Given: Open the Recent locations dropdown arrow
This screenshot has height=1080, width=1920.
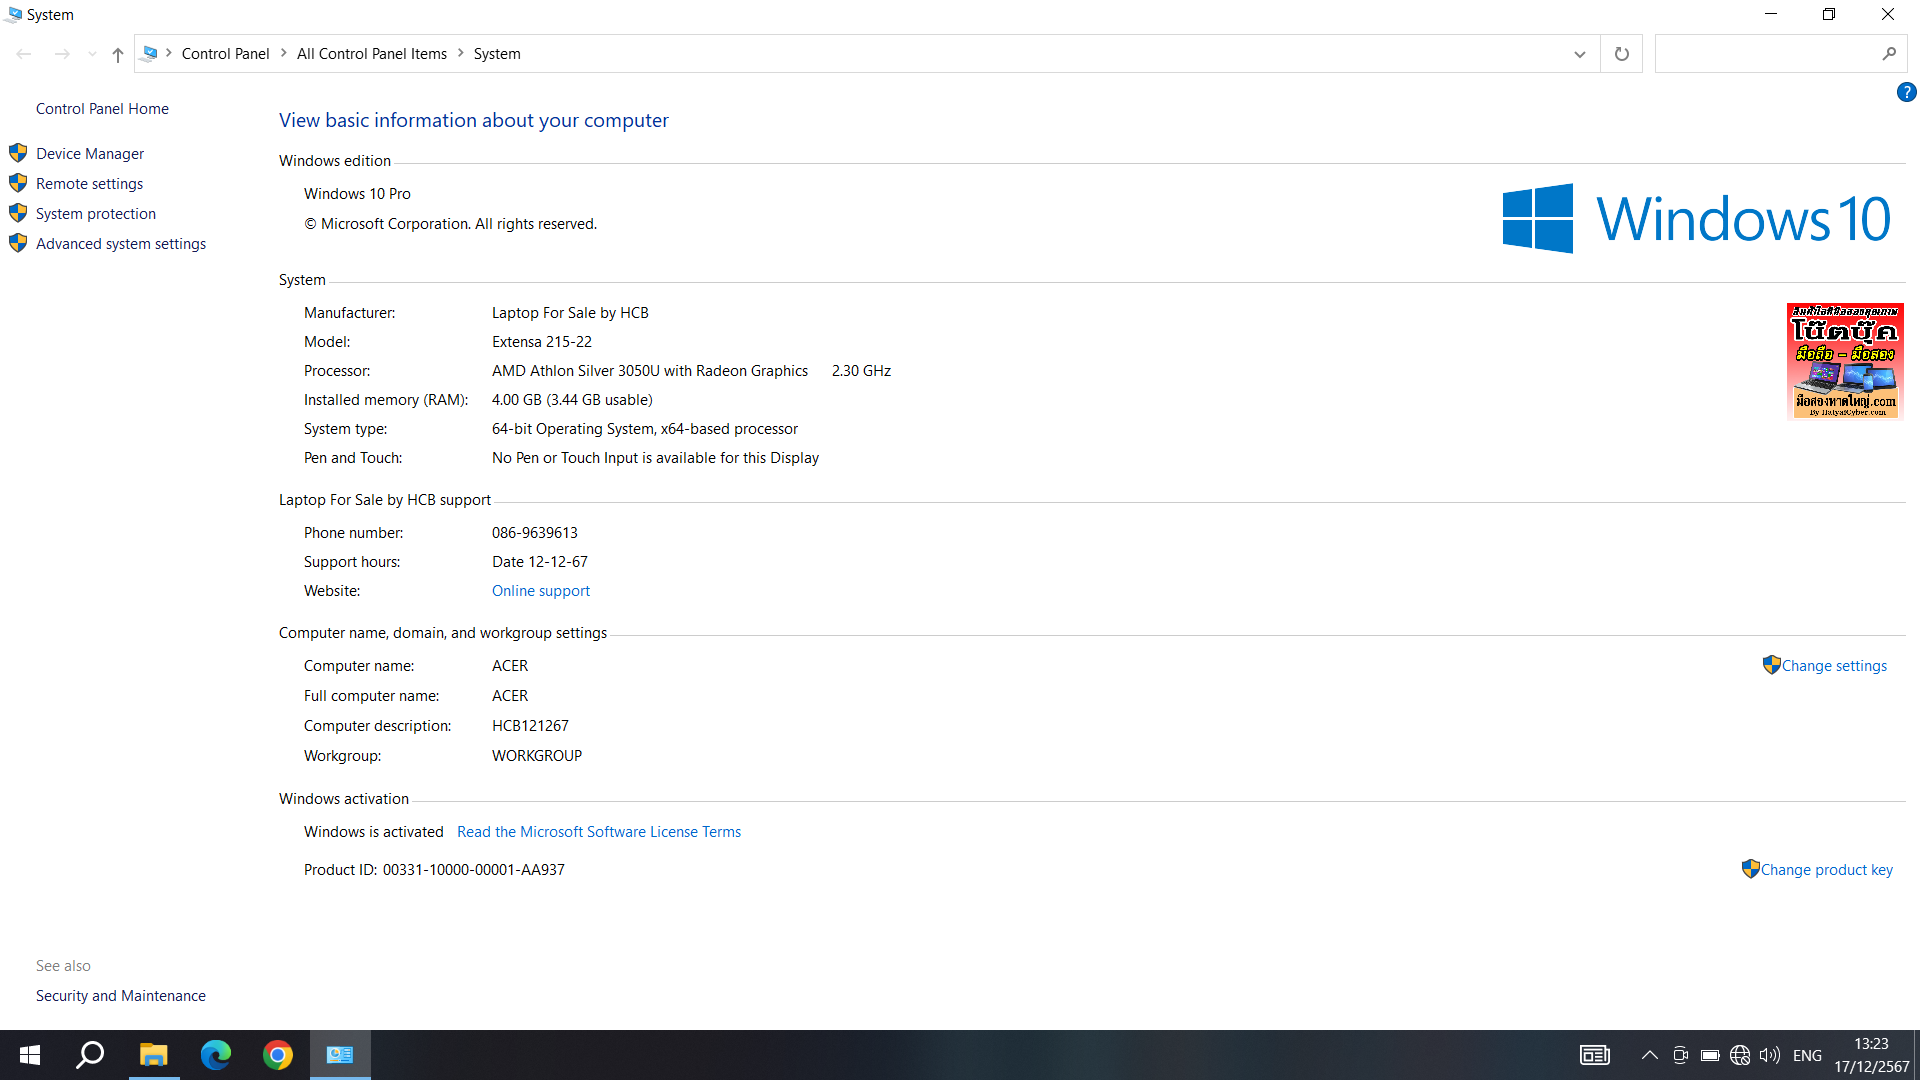Looking at the screenshot, I should pos(92,54).
